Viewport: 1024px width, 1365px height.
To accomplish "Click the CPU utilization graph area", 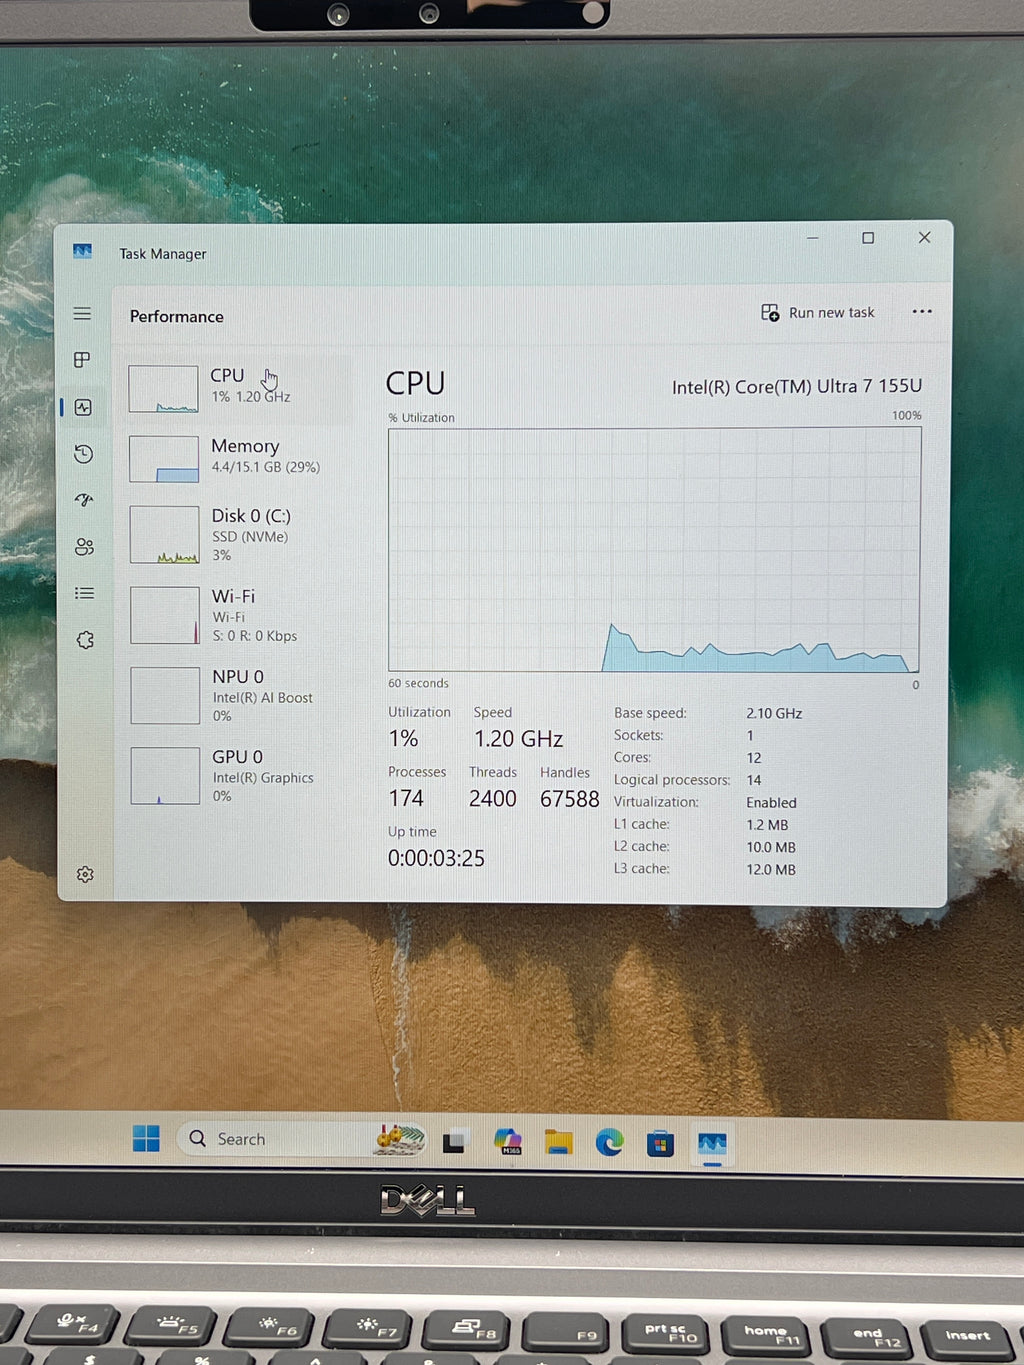I will pyautogui.click(x=654, y=550).
